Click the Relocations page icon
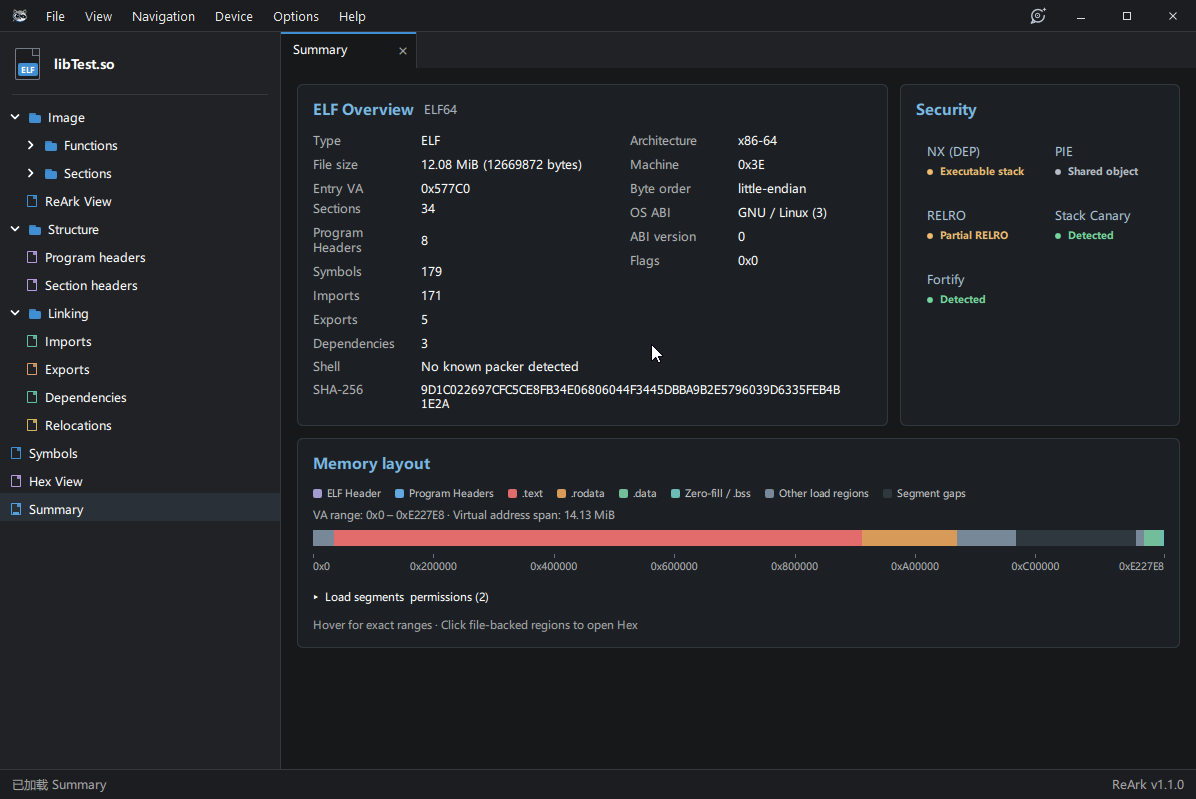 click(x=32, y=425)
